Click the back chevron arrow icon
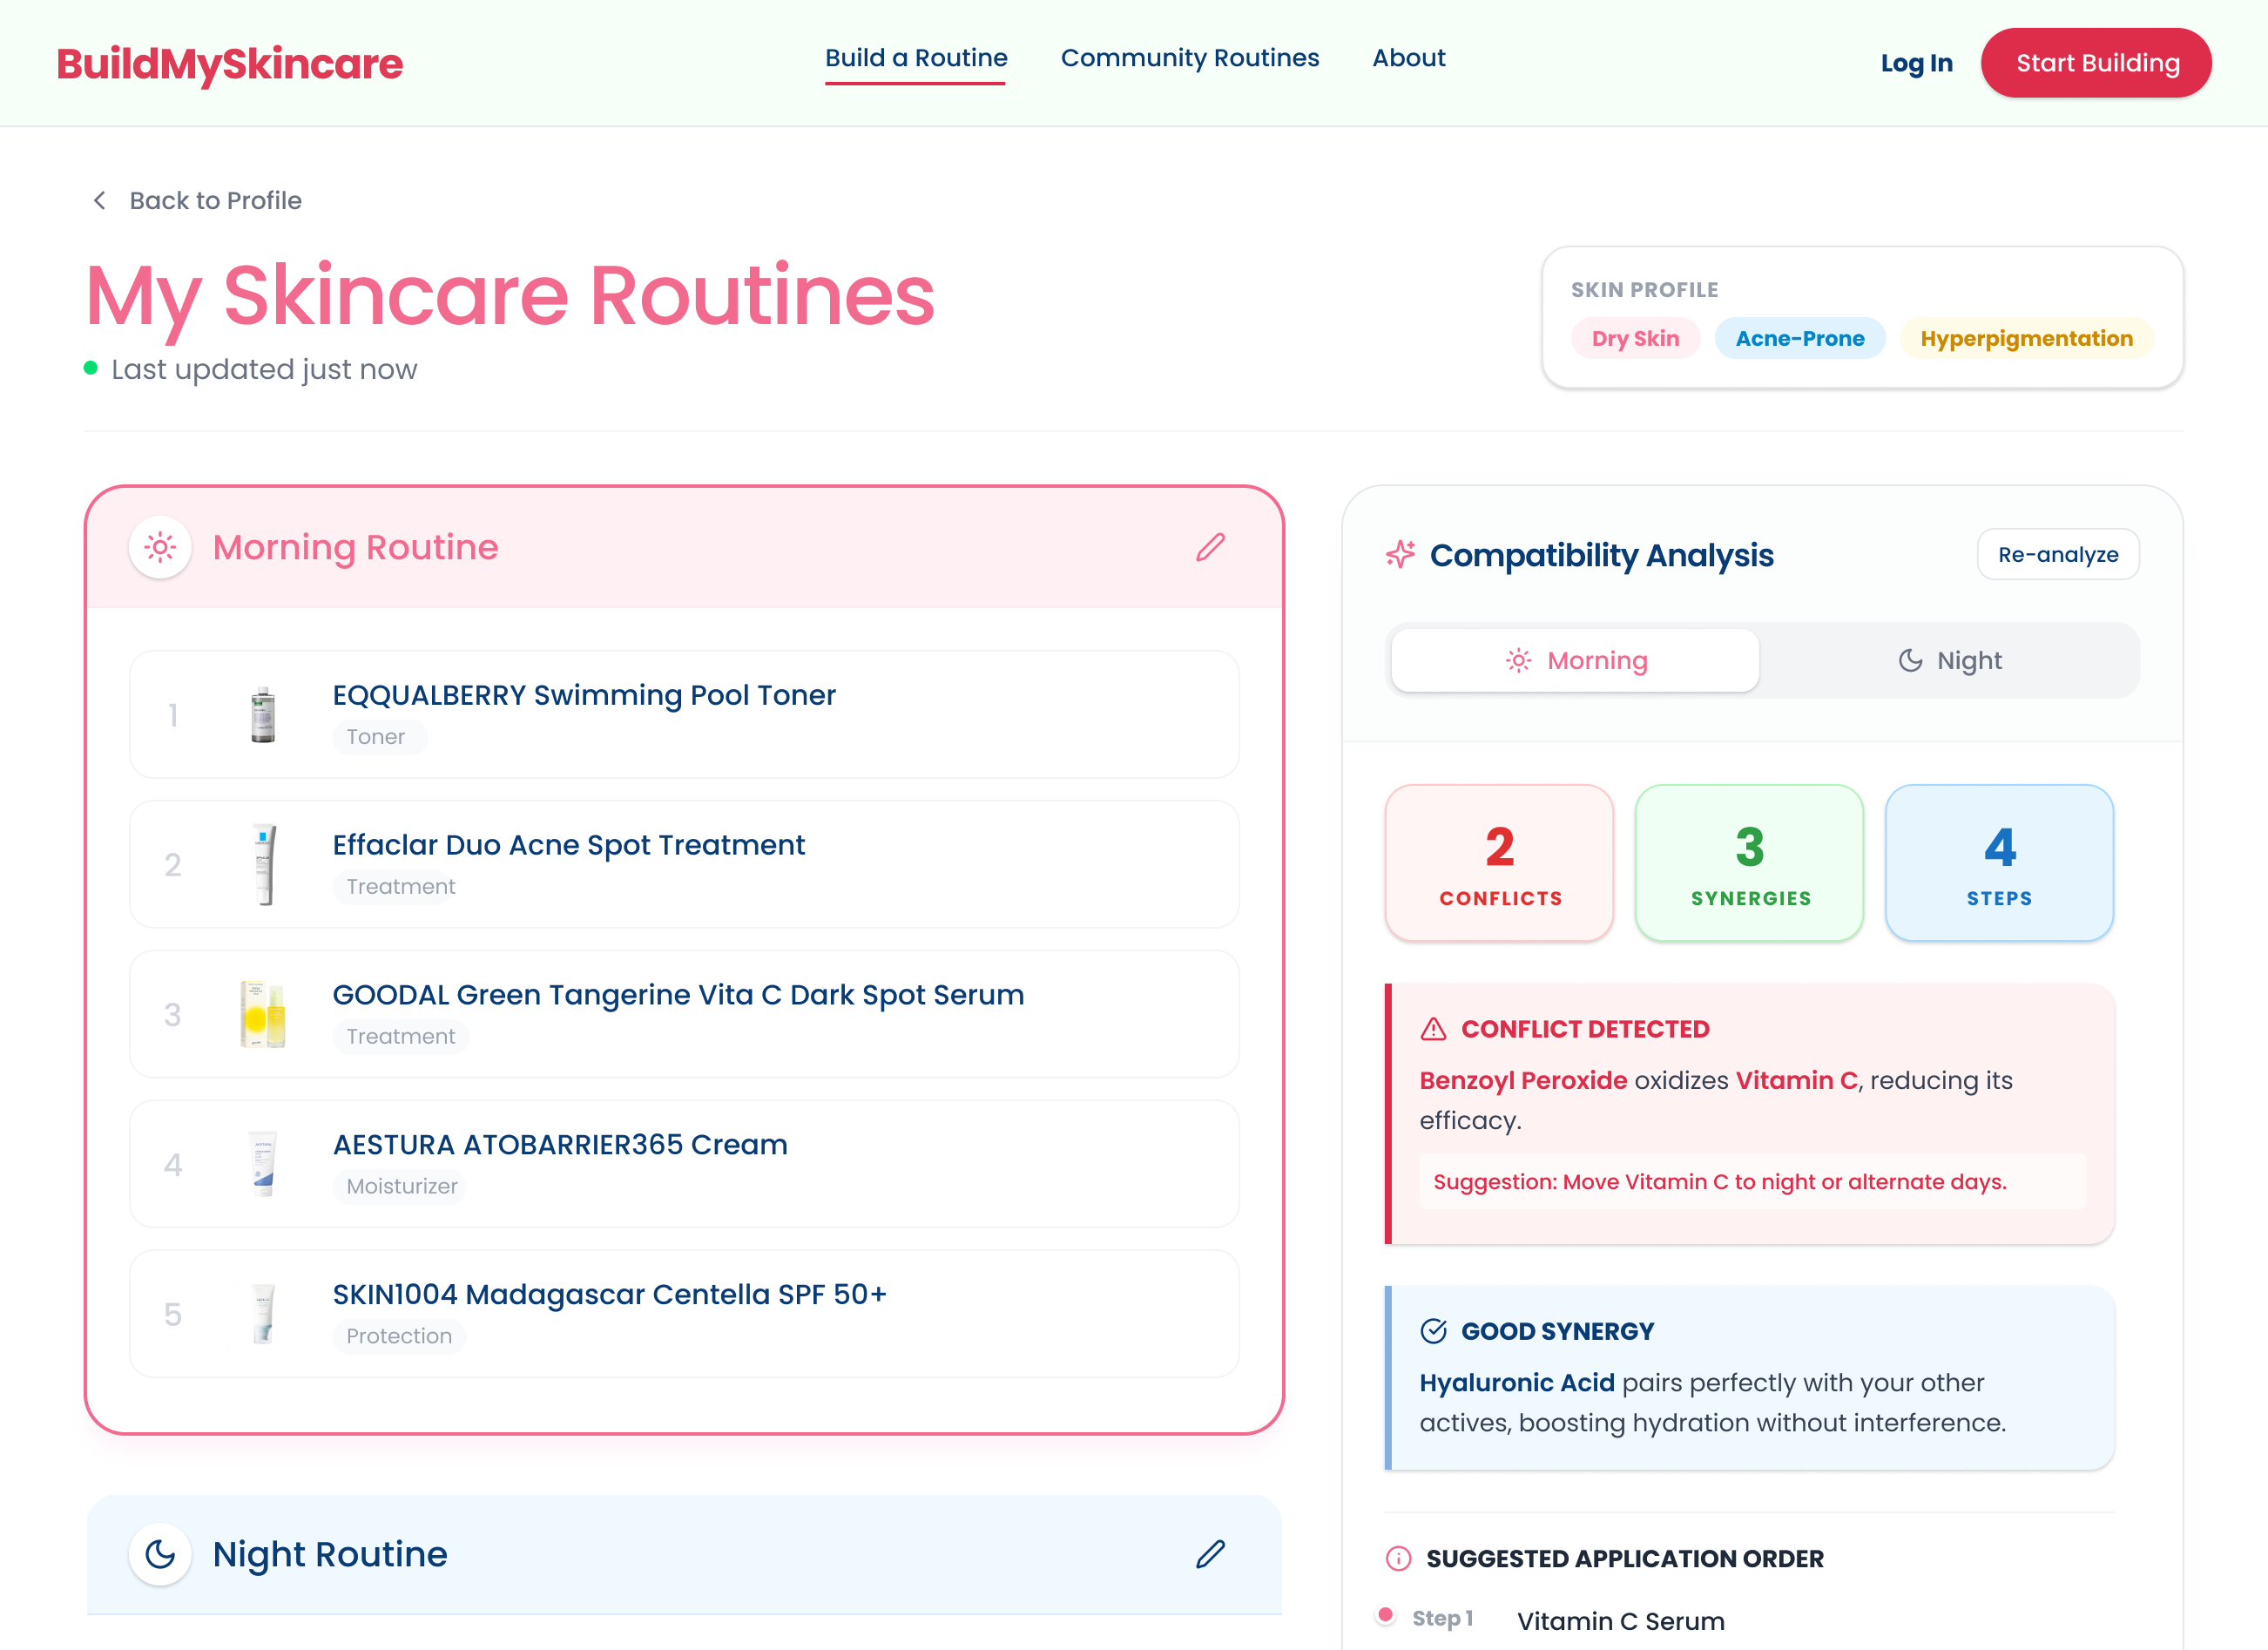 [99, 201]
